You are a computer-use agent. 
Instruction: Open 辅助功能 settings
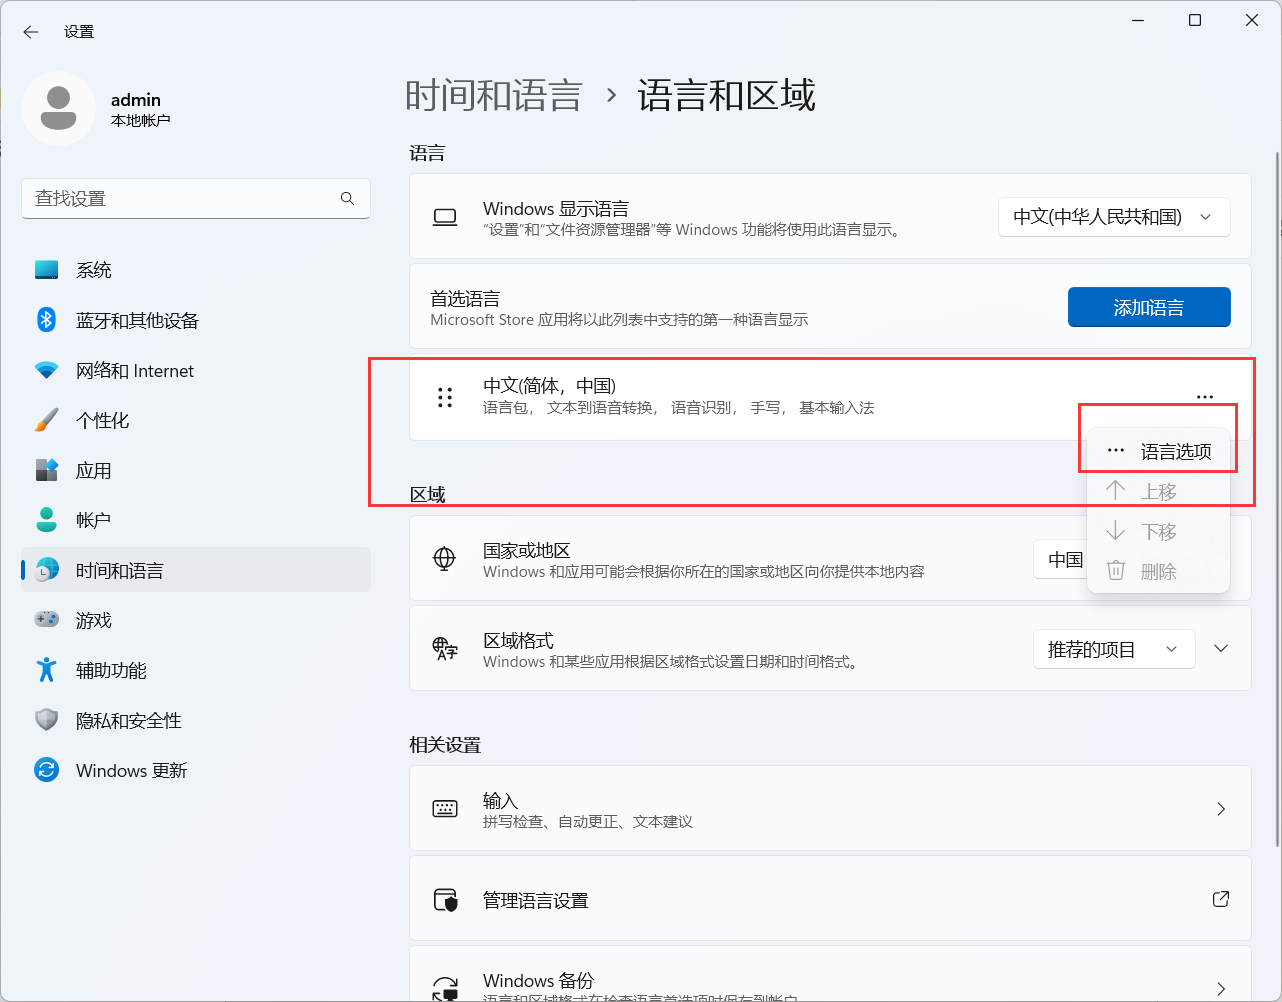(x=196, y=670)
